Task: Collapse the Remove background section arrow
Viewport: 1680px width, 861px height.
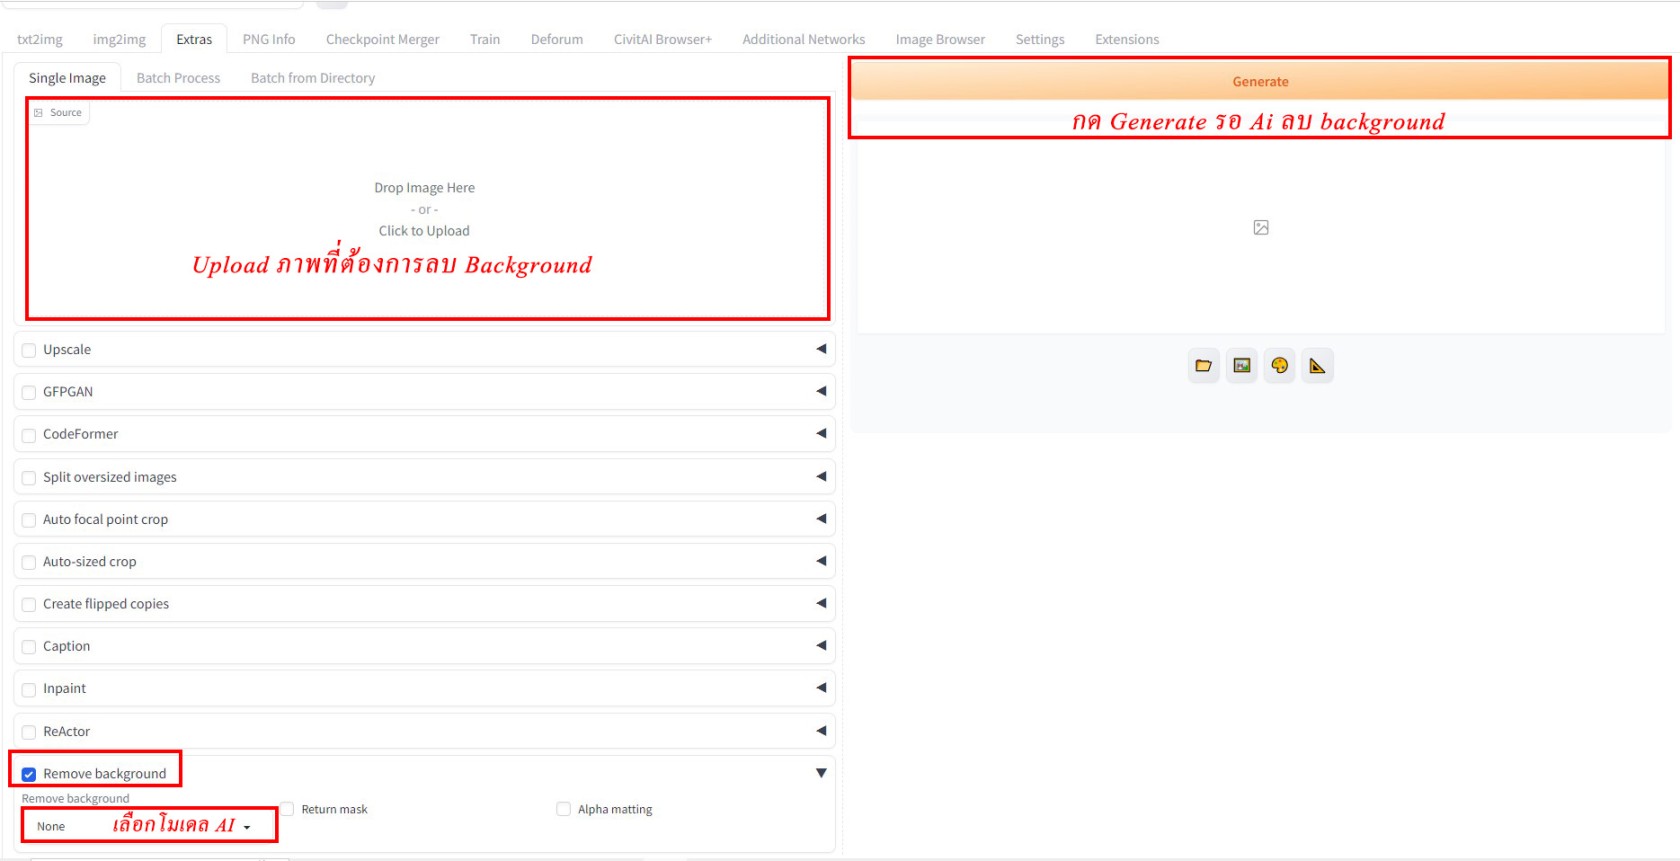Action: click(x=821, y=773)
